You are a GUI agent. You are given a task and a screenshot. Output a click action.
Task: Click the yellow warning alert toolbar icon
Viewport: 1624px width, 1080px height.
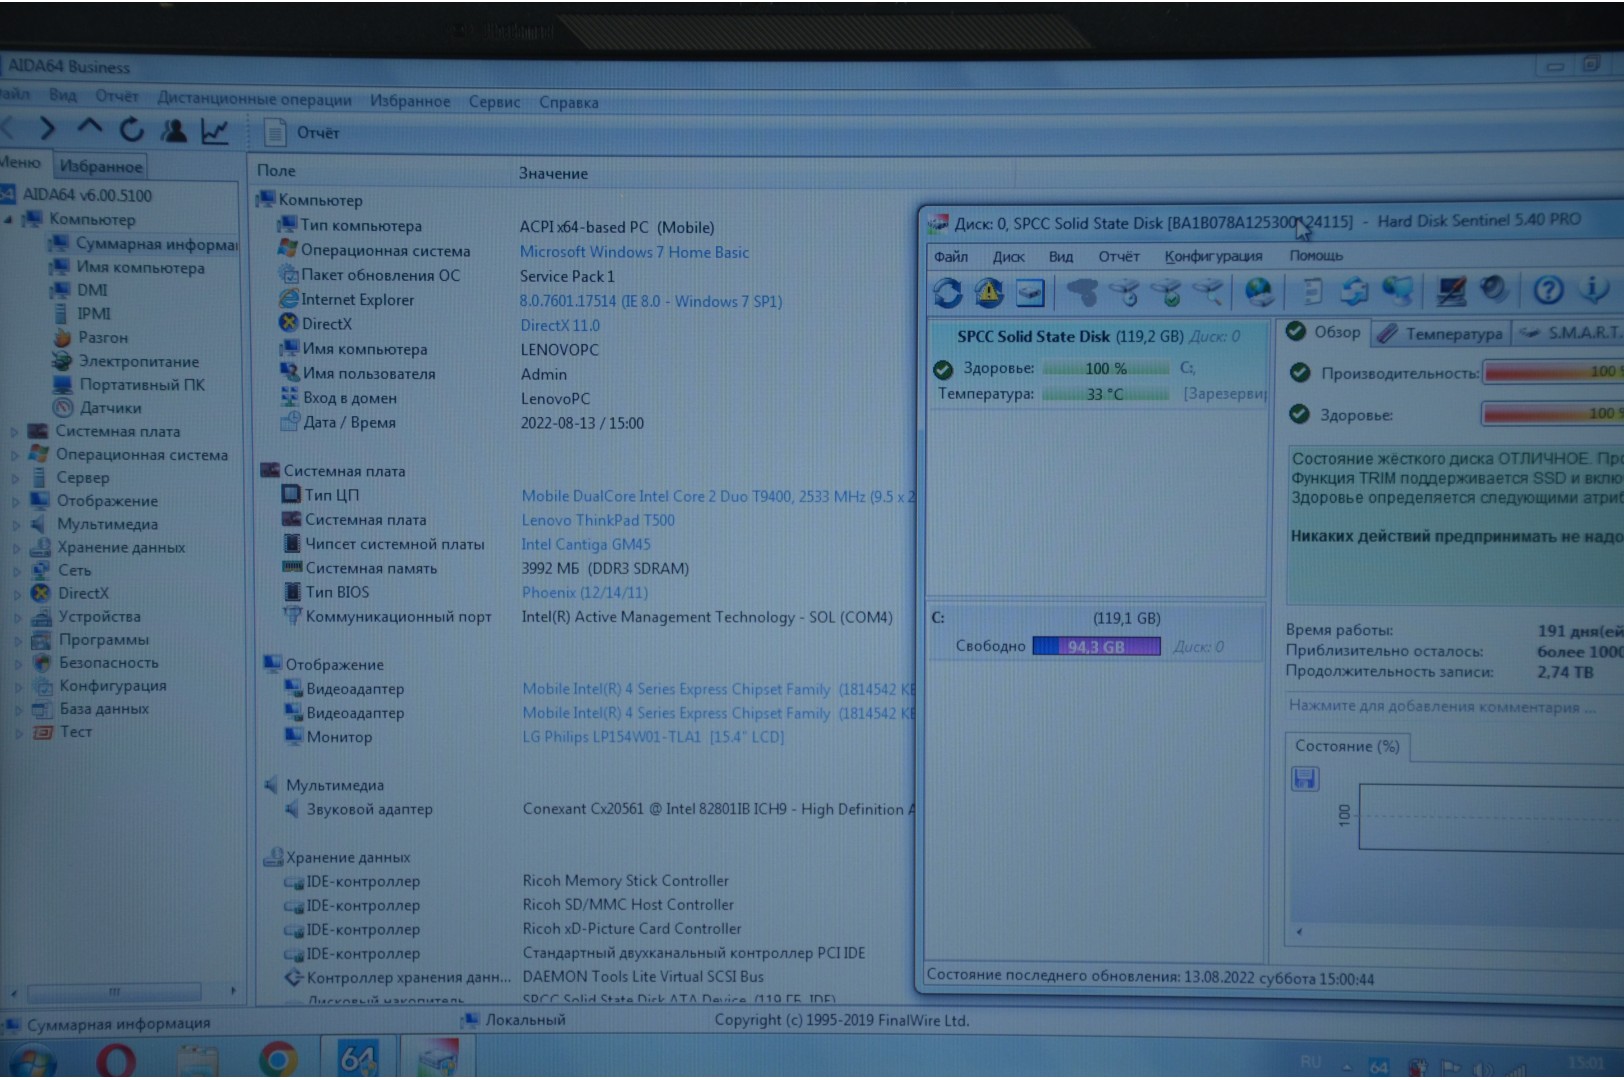tap(989, 292)
